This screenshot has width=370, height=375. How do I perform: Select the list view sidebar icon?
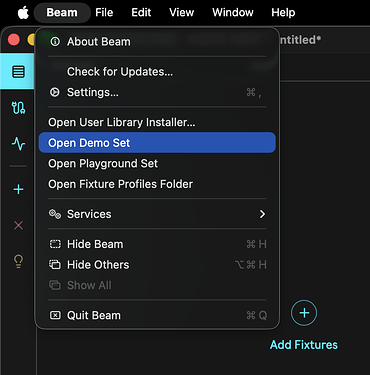[18, 71]
